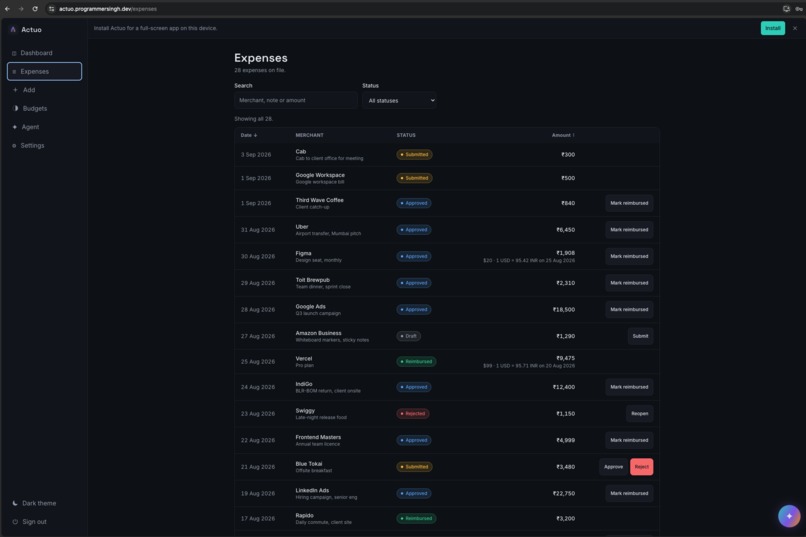Dismiss the install banner with X

point(795,28)
